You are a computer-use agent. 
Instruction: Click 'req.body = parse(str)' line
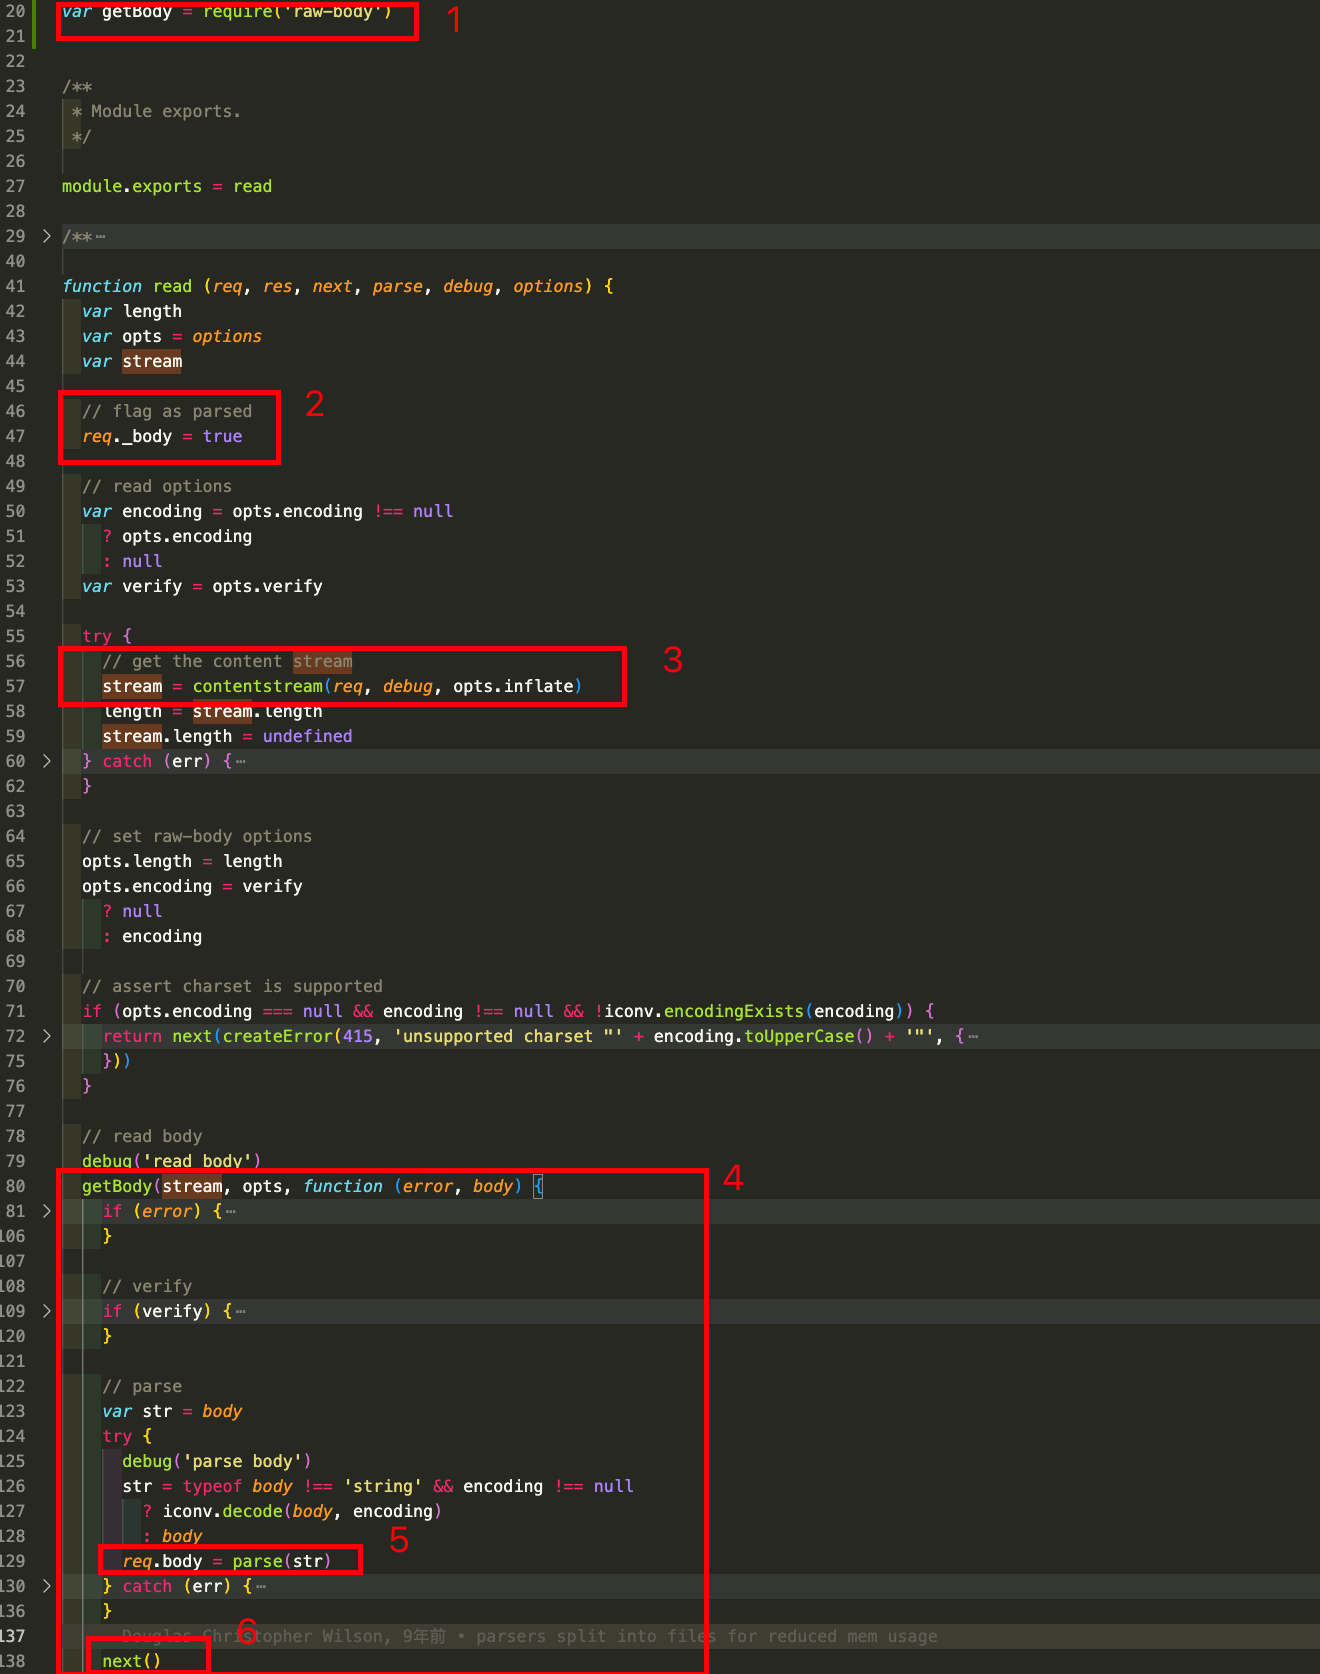point(226,1561)
